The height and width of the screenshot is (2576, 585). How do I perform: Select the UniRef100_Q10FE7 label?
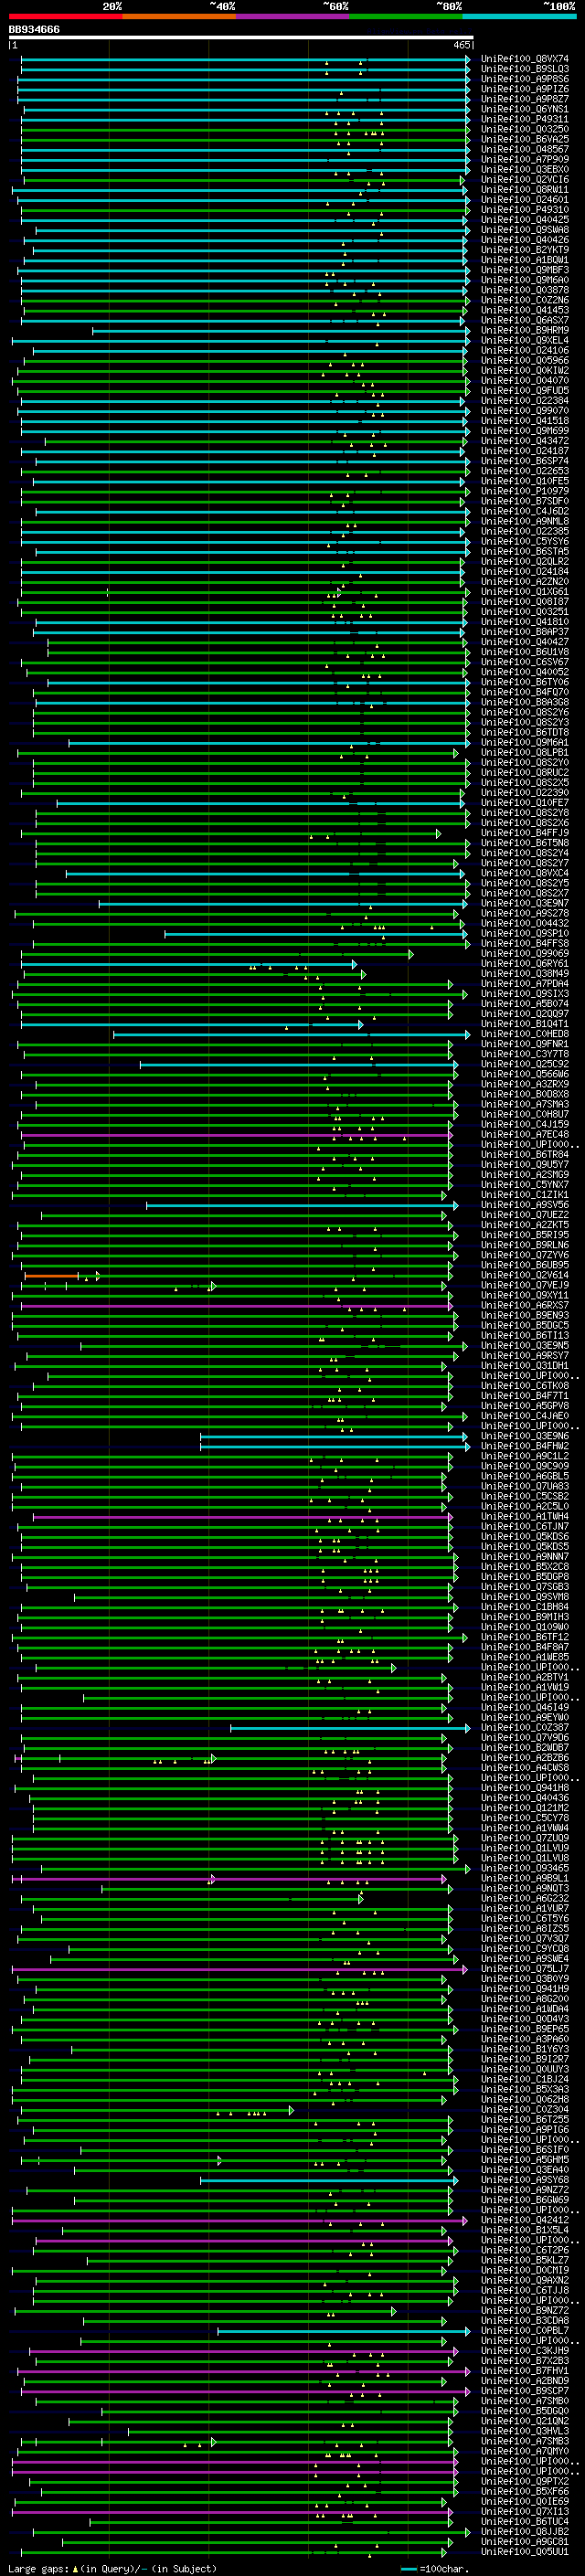pyautogui.click(x=525, y=803)
